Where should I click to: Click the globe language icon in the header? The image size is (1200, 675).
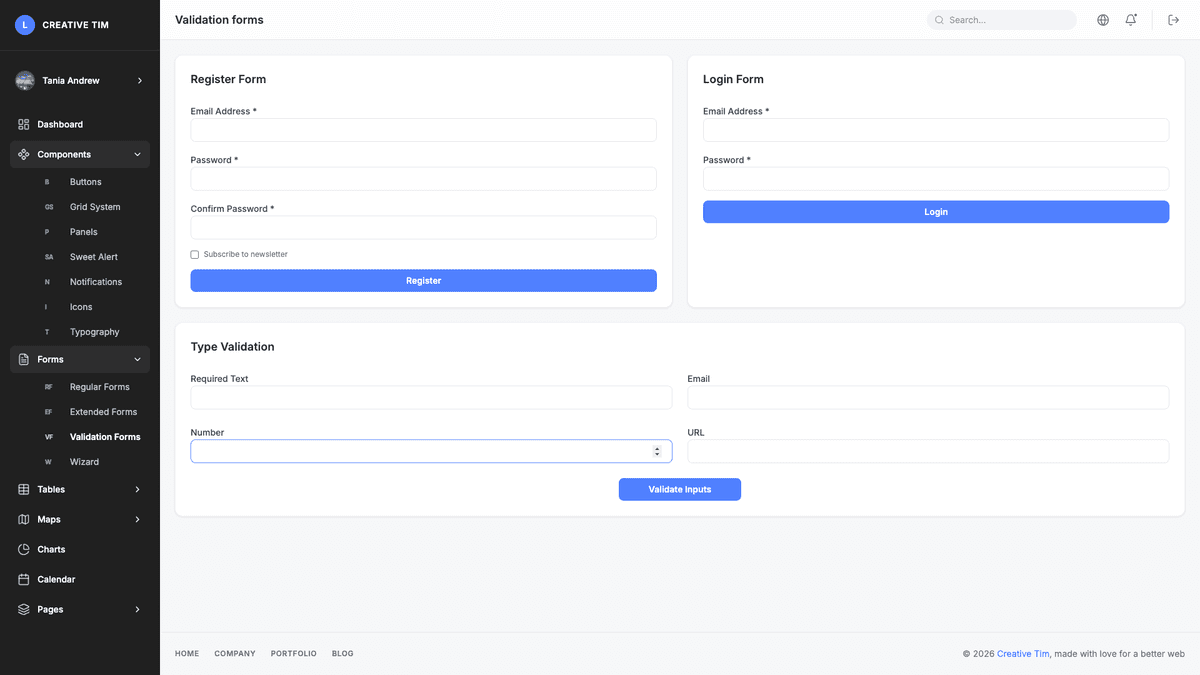click(x=1102, y=19)
